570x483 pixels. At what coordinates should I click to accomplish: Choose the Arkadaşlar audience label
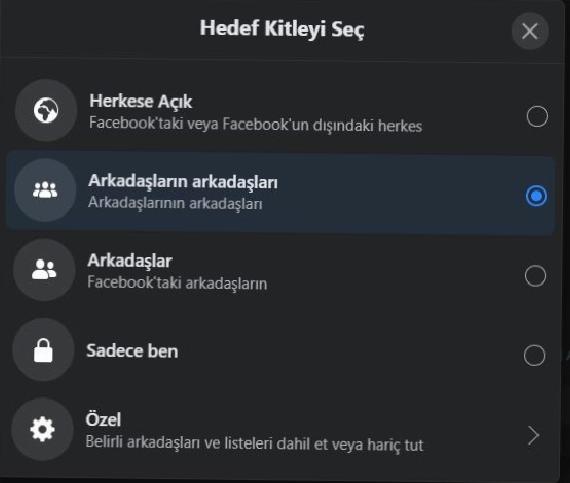(x=130, y=261)
